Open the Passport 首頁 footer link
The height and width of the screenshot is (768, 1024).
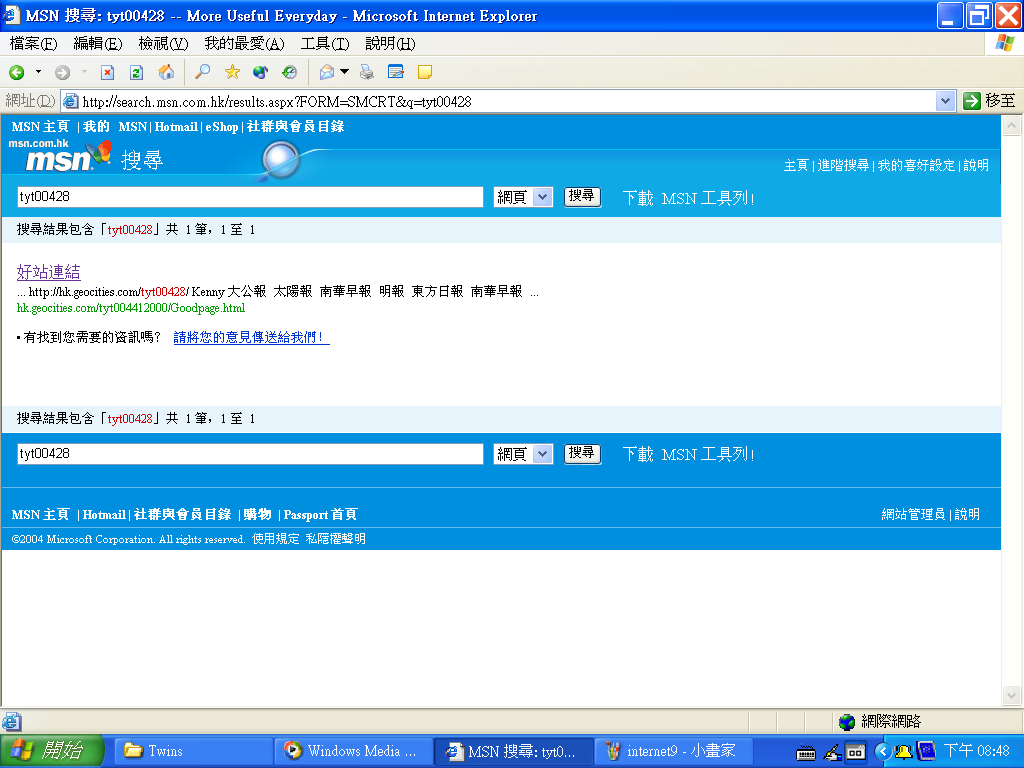[x=321, y=515]
